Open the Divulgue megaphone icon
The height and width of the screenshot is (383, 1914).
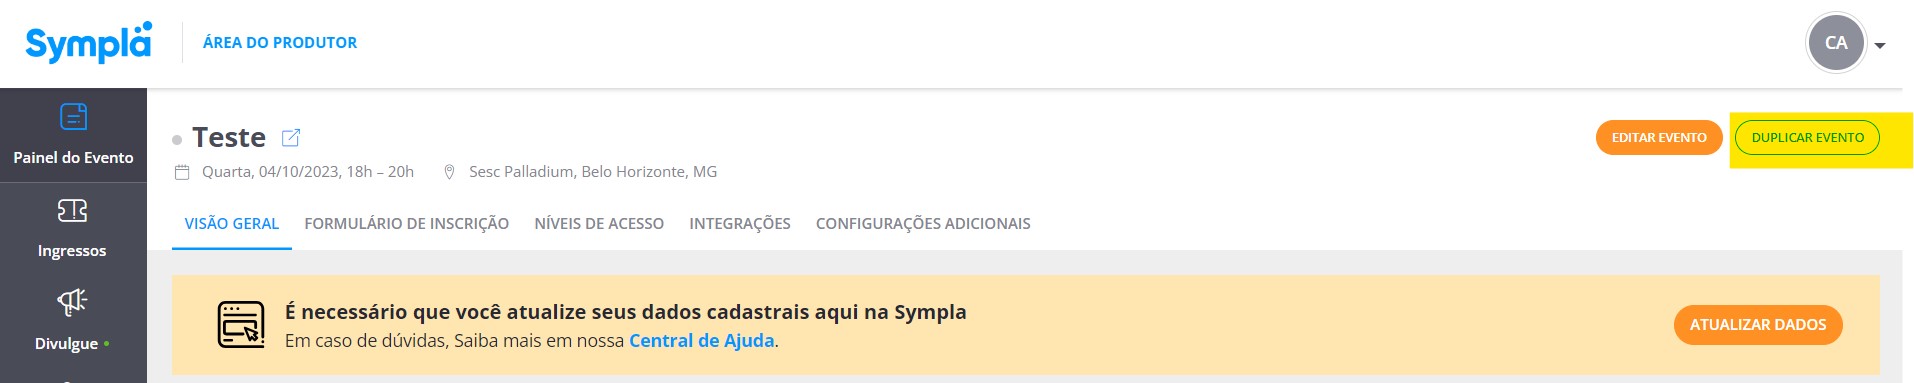(72, 302)
